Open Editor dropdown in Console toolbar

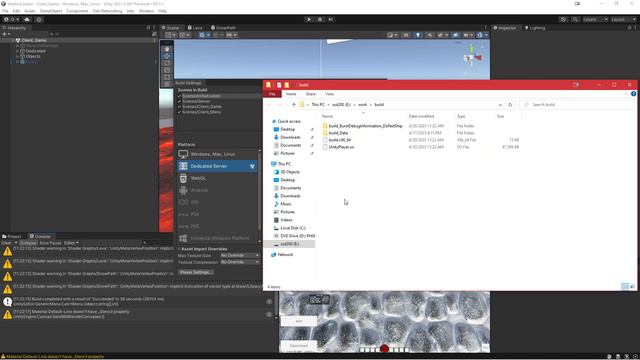point(71,243)
